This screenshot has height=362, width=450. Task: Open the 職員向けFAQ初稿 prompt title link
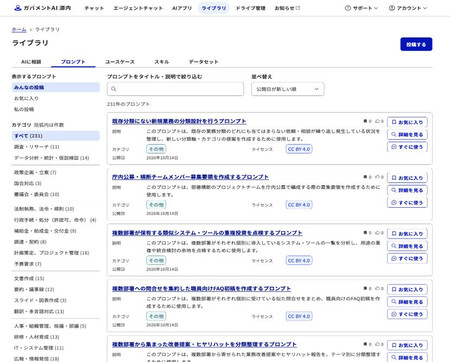[x=202, y=288]
